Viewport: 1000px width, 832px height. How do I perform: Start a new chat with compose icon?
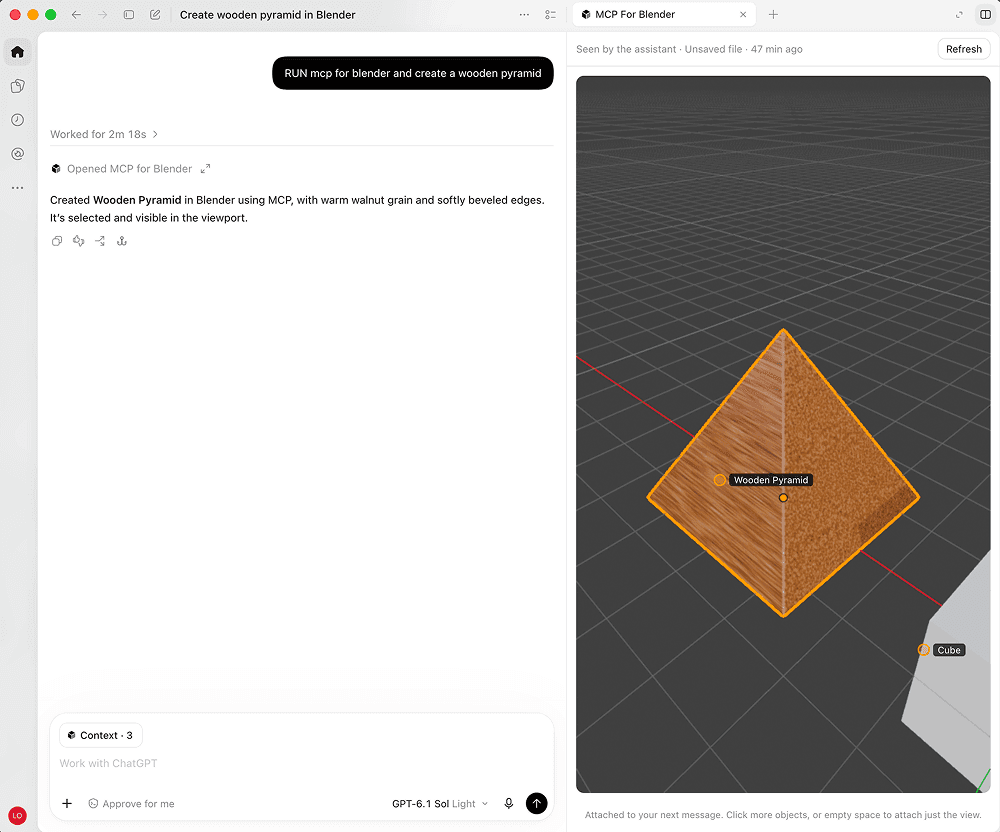pyautogui.click(x=155, y=15)
